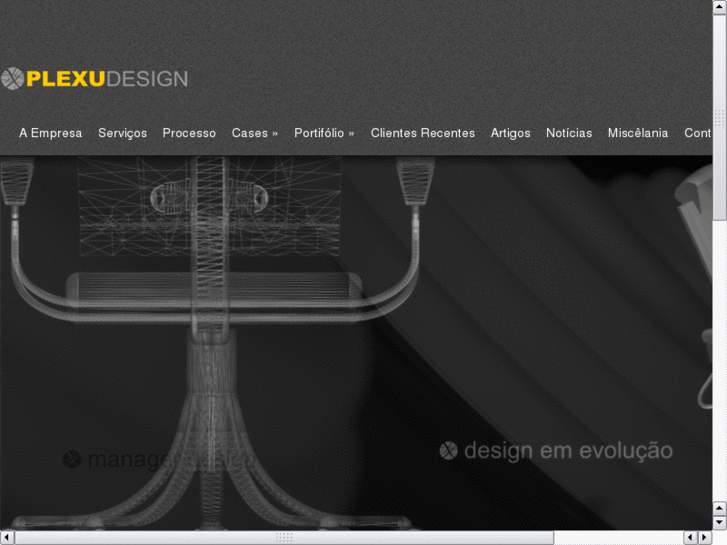Click the 'design em evolução' slogan text
727x545 pixels.
(x=568, y=451)
